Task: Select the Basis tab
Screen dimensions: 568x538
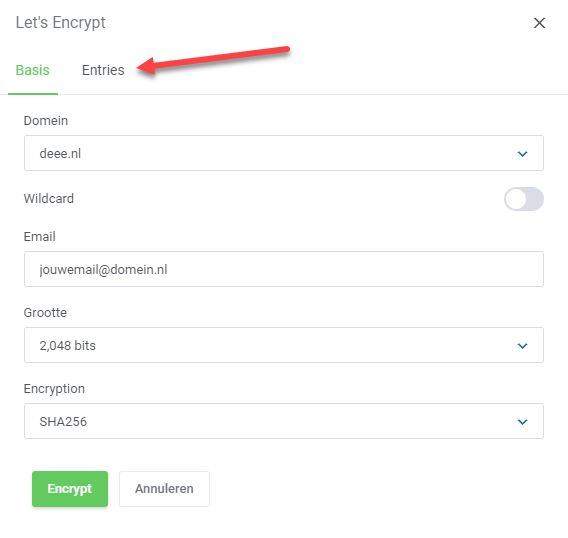Action: (x=33, y=70)
